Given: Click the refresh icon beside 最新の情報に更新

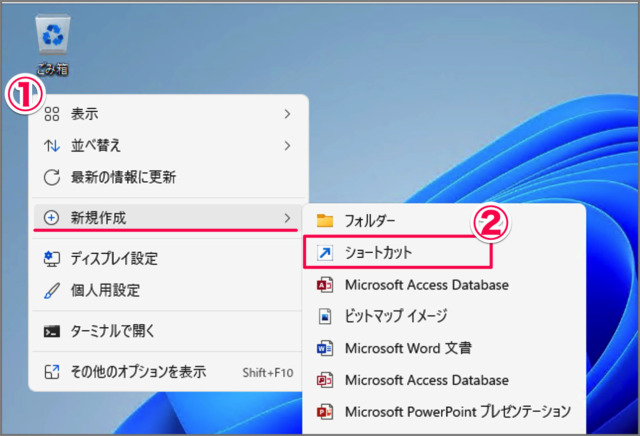Looking at the screenshot, I should [x=52, y=178].
